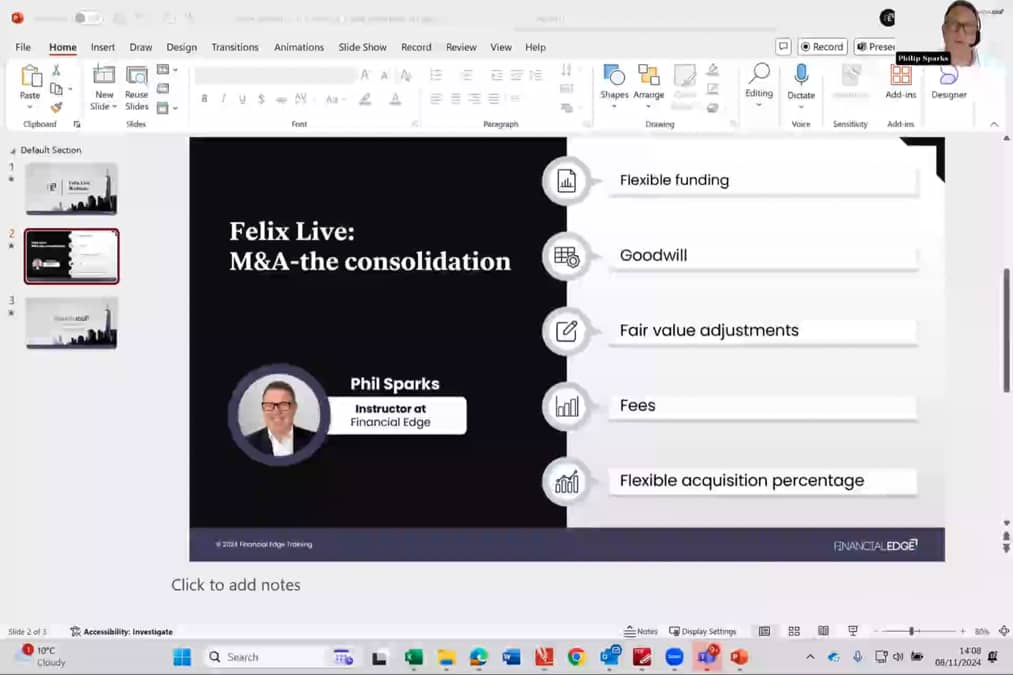This screenshot has height=675, width=1013.
Task: Expand the Copy dropdown arrow
Action: point(70,89)
